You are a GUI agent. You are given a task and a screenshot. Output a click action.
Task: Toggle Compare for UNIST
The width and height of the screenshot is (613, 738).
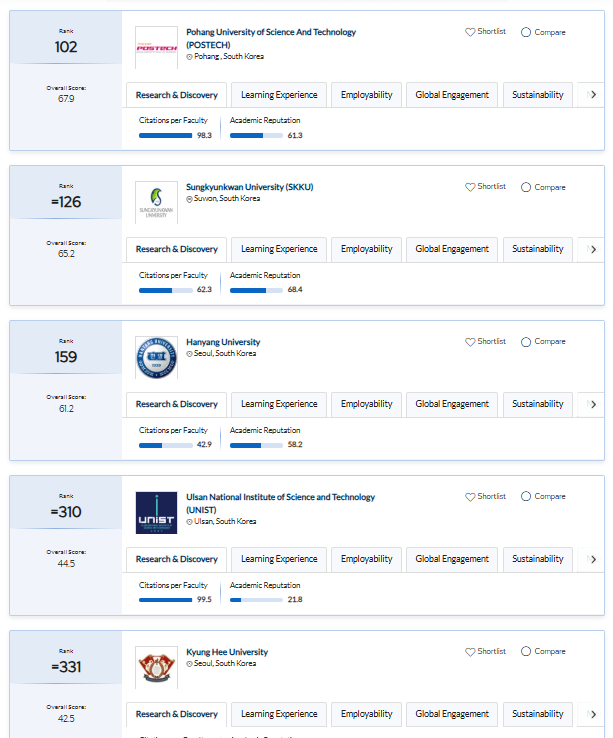tap(527, 497)
